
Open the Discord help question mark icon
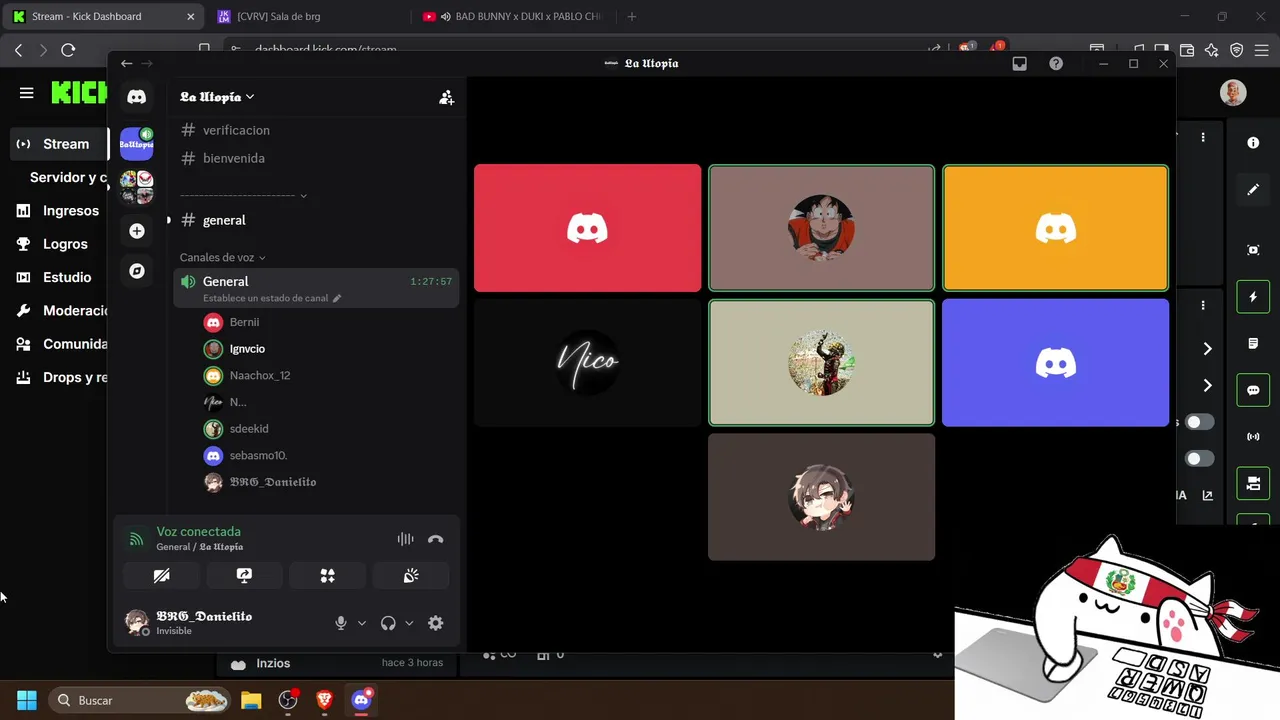1056,63
